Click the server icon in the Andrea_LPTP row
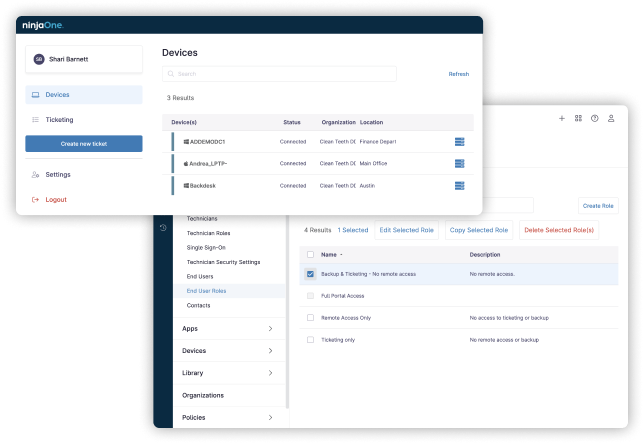The height and width of the screenshot is (444, 644). [459, 164]
